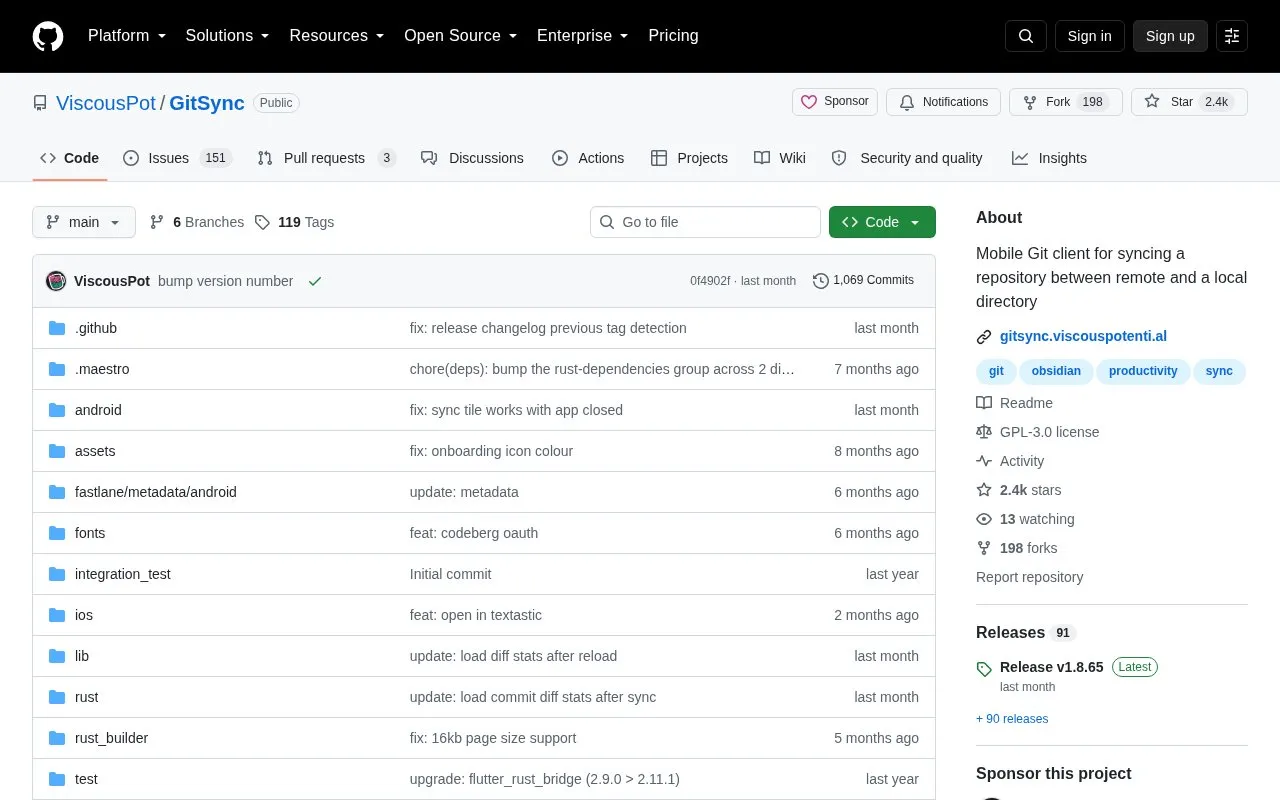
Task: Expand the Platform menu
Action: 127,36
